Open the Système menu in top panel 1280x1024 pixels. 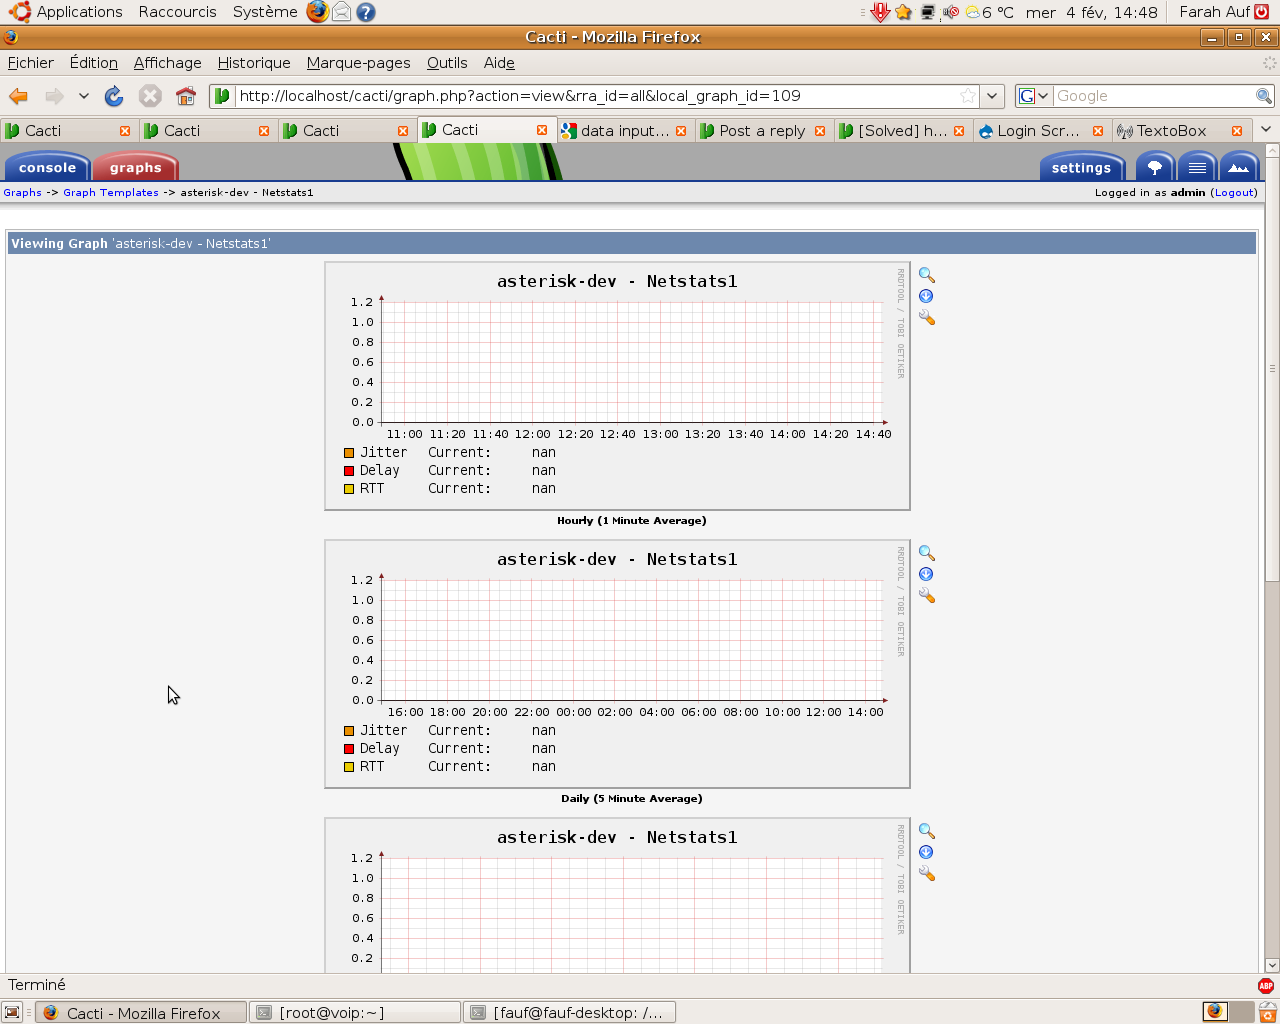click(265, 12)
